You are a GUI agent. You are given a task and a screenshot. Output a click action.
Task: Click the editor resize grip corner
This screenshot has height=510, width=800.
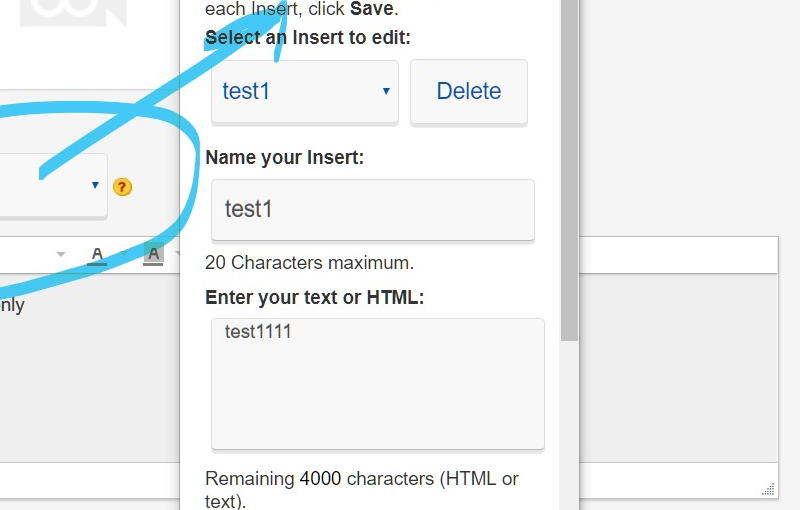click(x=768, y=489)
